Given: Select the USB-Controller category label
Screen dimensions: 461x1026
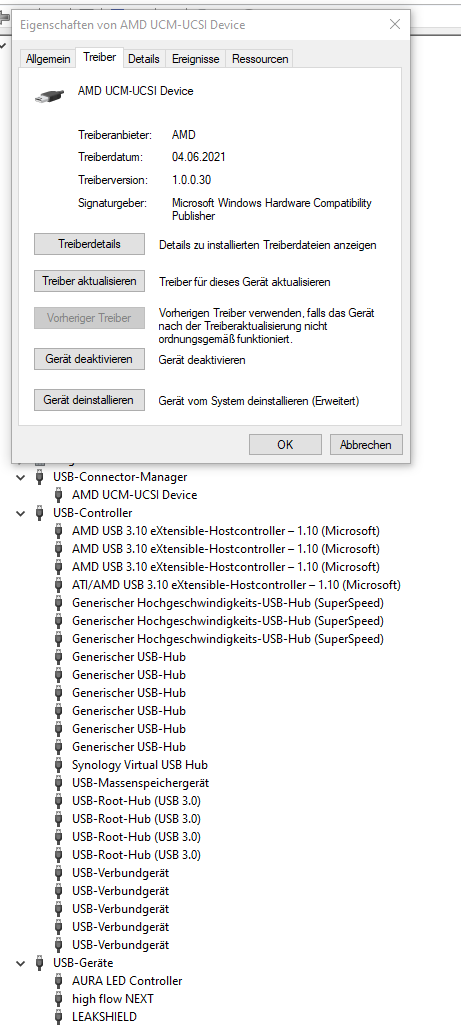Looking at the screenshot, I should 92,513.
